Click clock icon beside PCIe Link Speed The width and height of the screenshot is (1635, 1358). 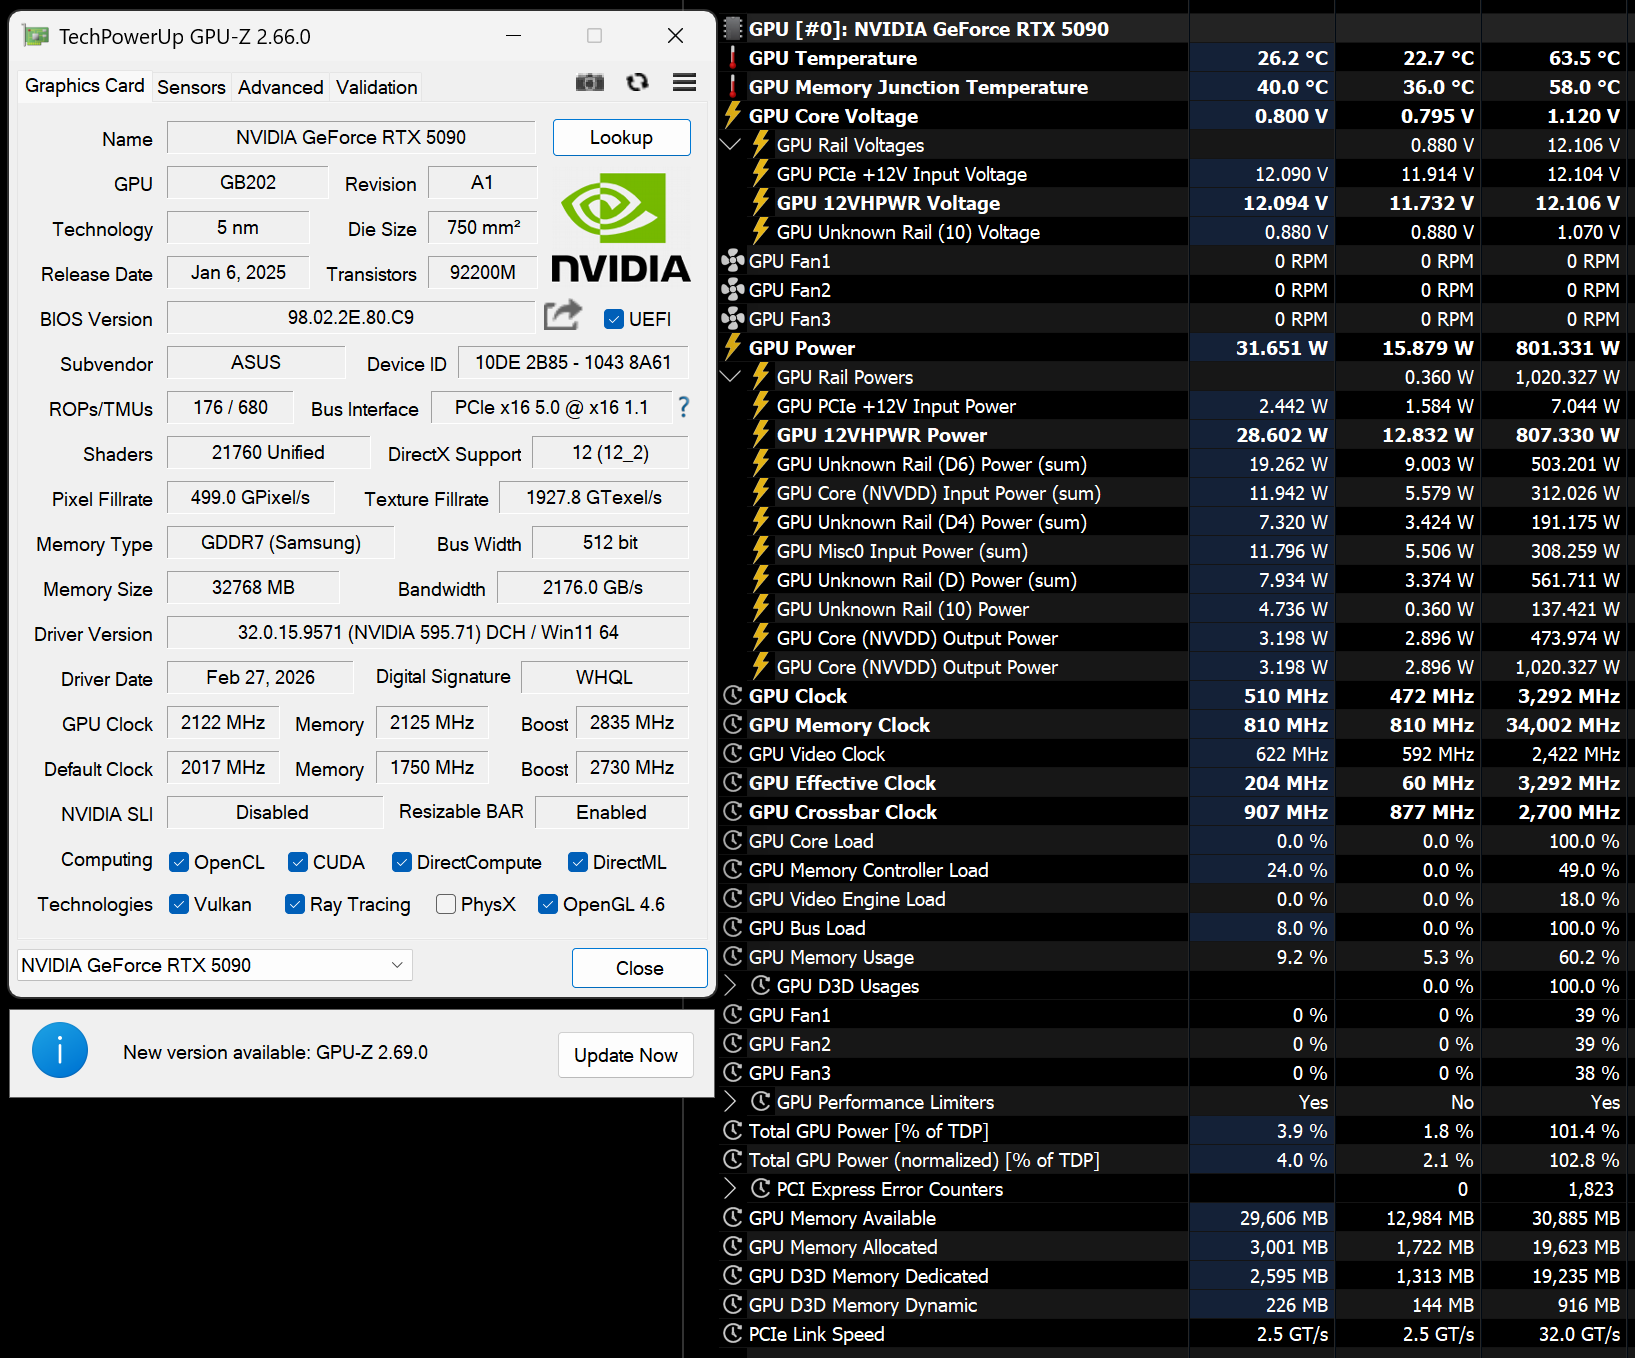[733, 1334]
